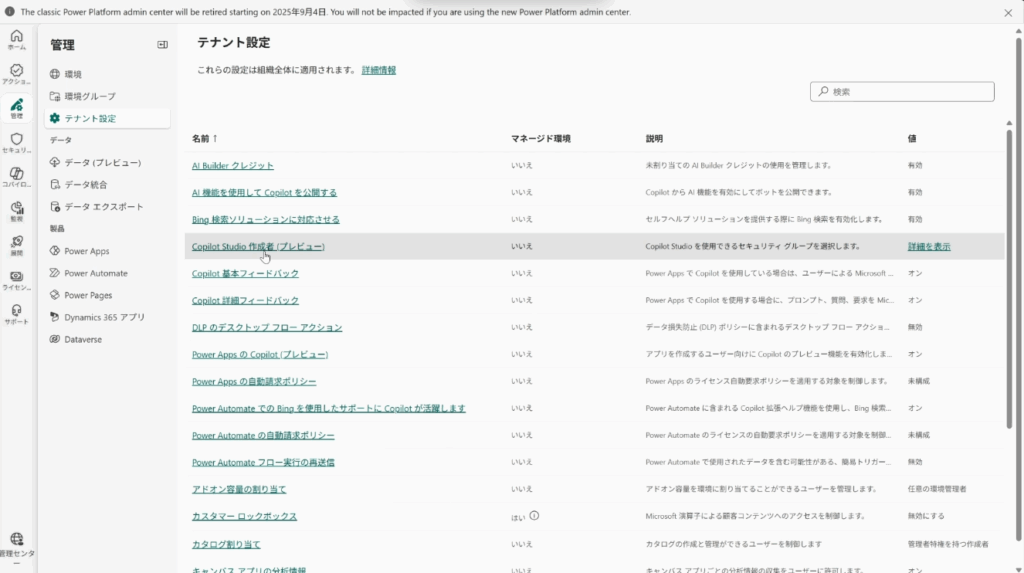Click the 検索 search box
The height and width of the screenshot is (573, 1024).
(x=902, y=92)
